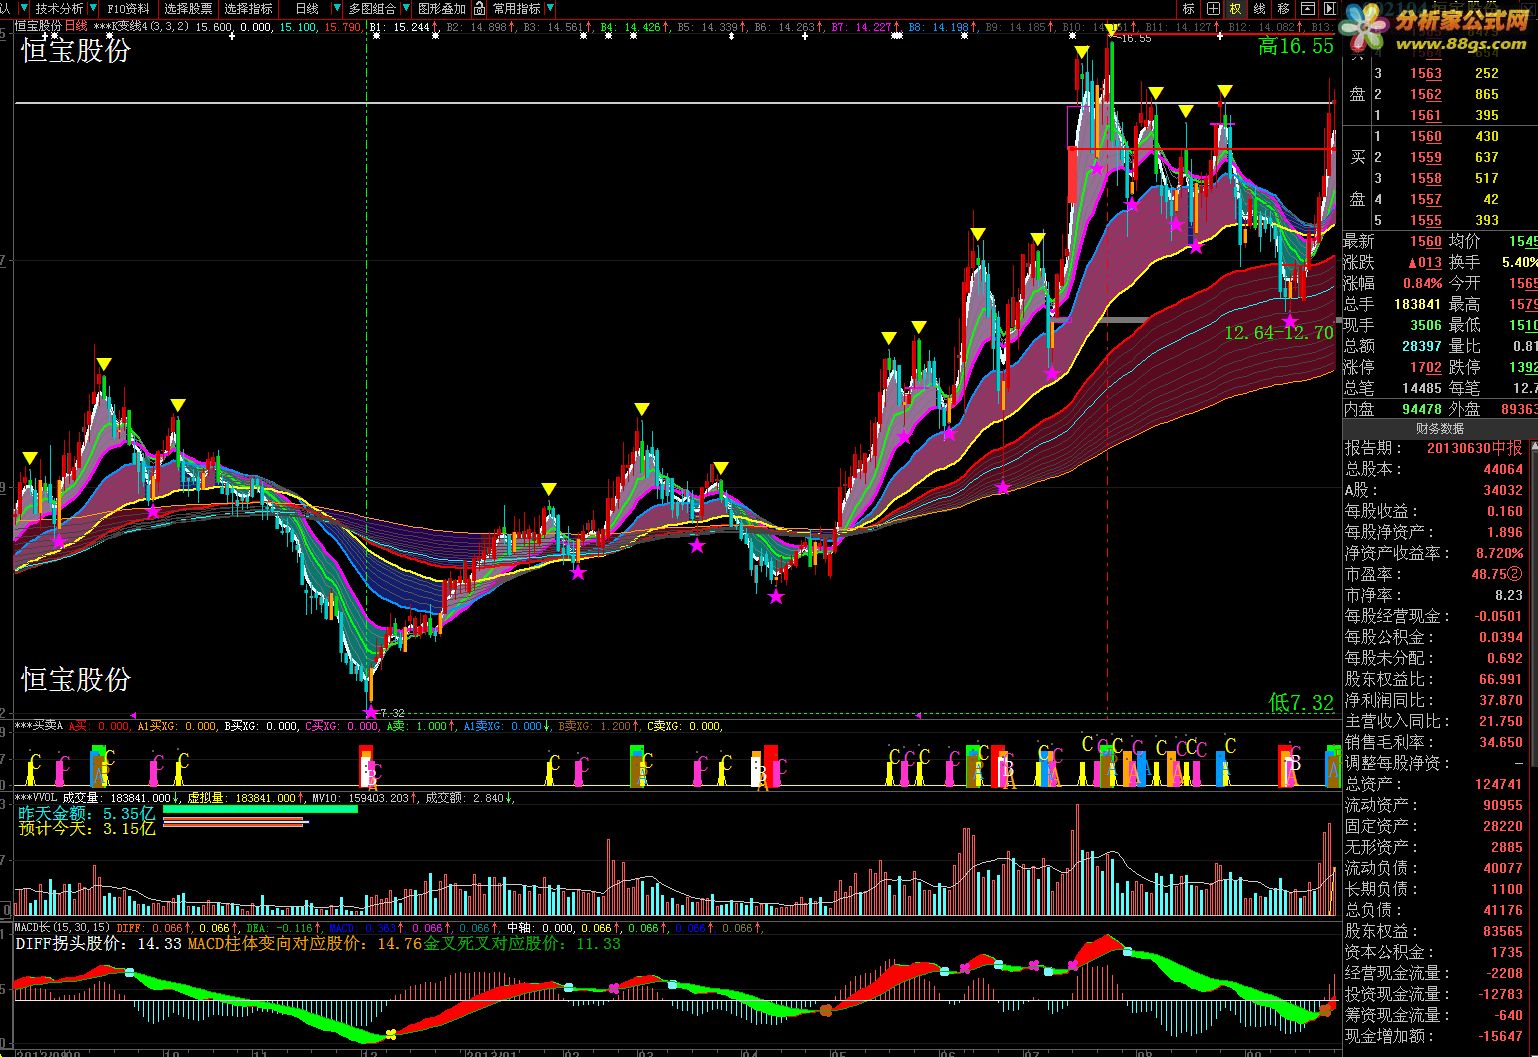Screen dimensions: 1538x1057
Task: Click the 总股本 value 44064
Action: tap(1503, 469)
